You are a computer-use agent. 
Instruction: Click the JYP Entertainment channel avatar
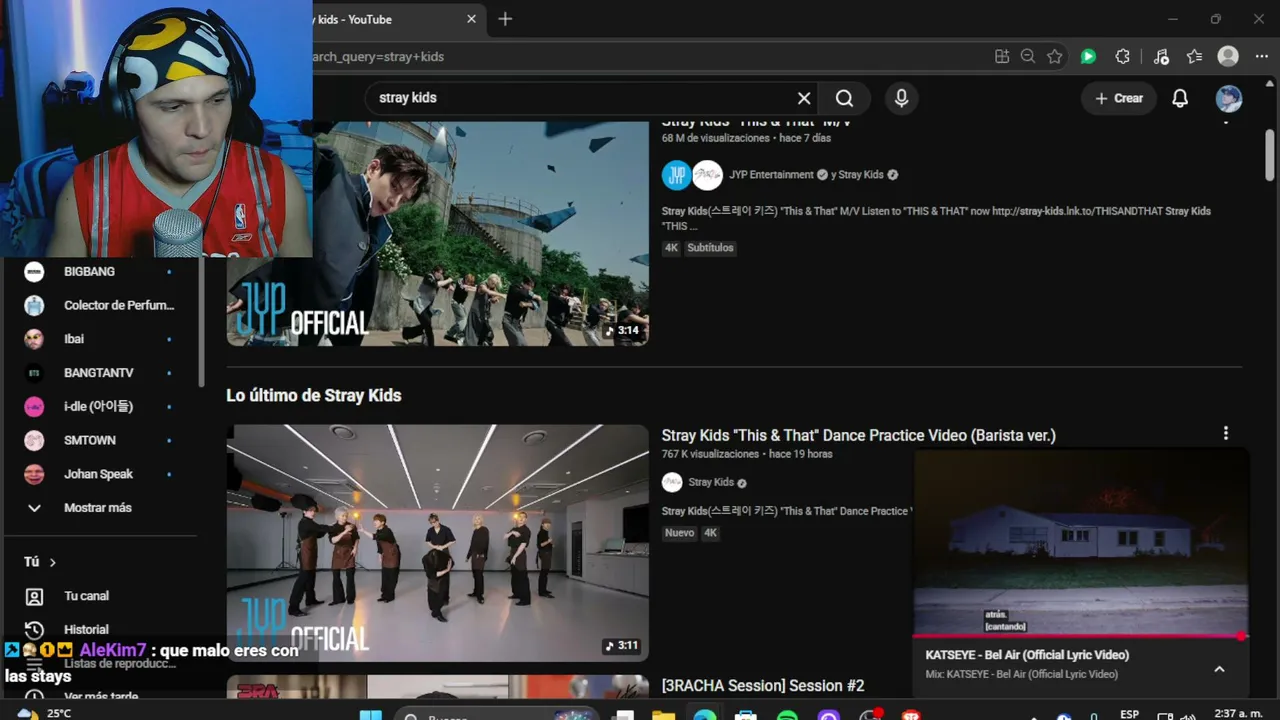[677, 175]
